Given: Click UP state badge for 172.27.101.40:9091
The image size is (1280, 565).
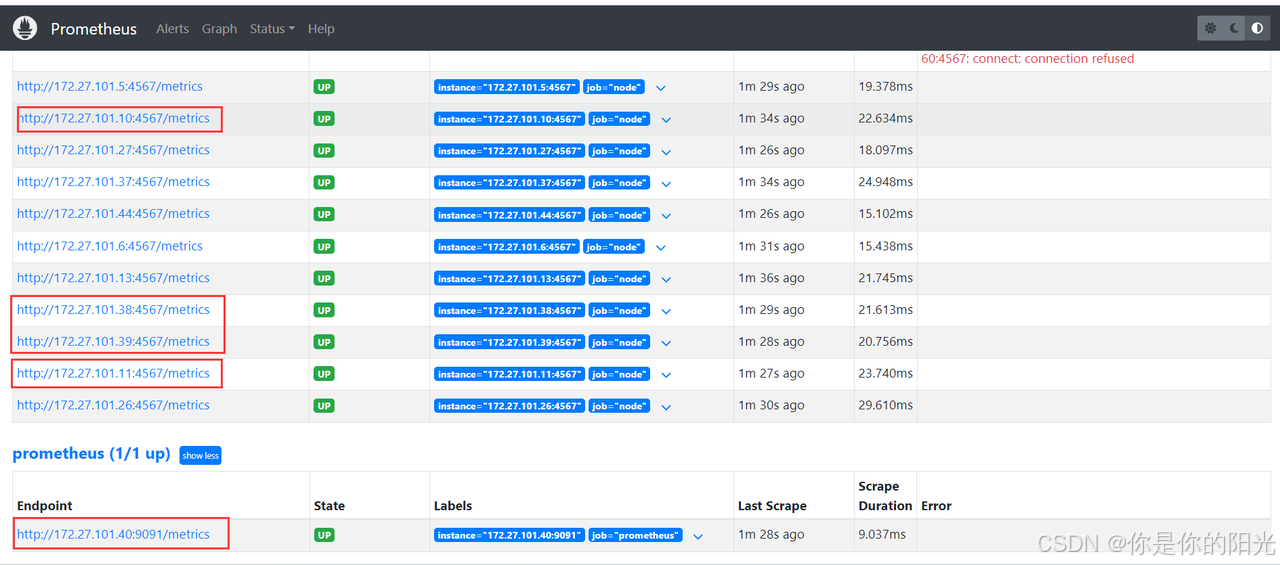Looking at the screenshot, I should click(x=324, y=535).
